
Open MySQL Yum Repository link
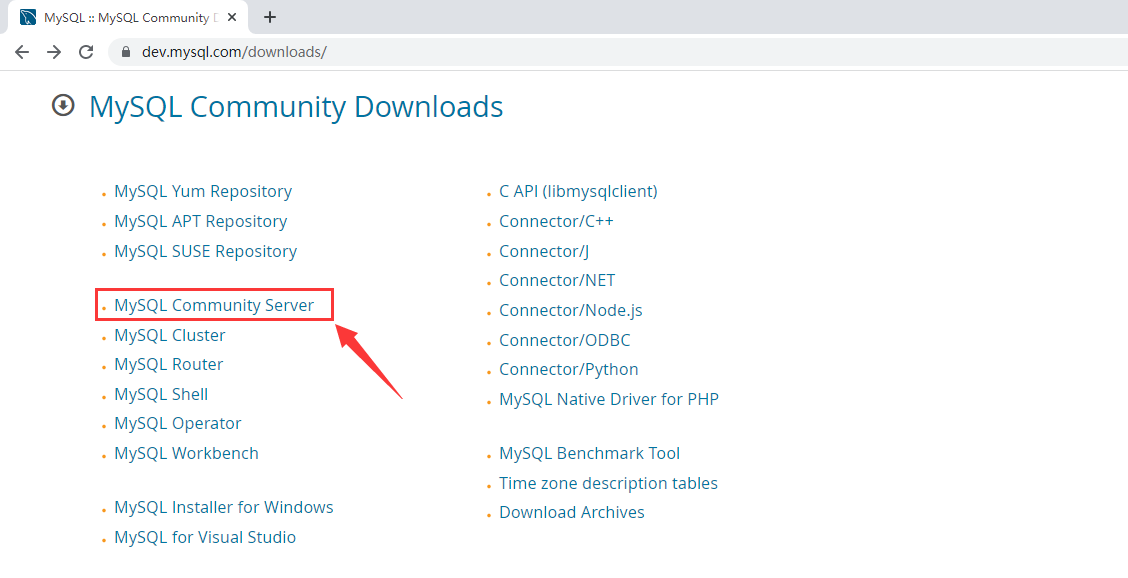[x=203, y=191]
